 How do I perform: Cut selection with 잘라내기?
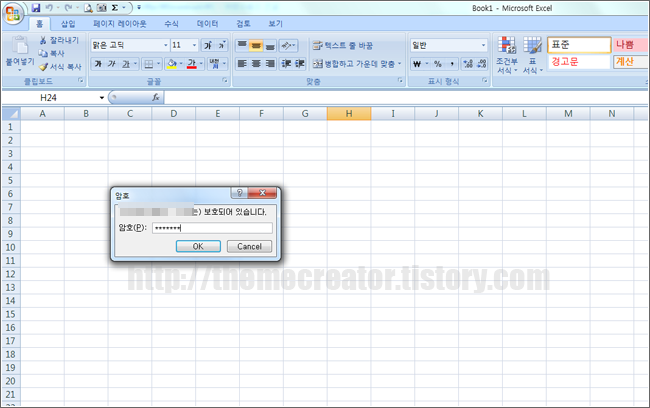click(58, 40)
